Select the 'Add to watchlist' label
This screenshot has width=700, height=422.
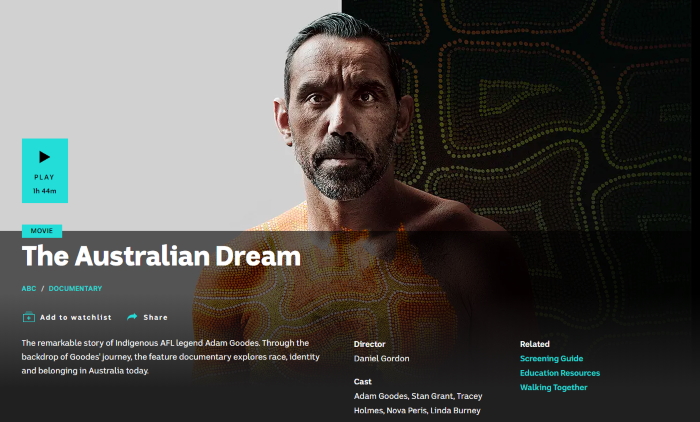tap(75, 318)
